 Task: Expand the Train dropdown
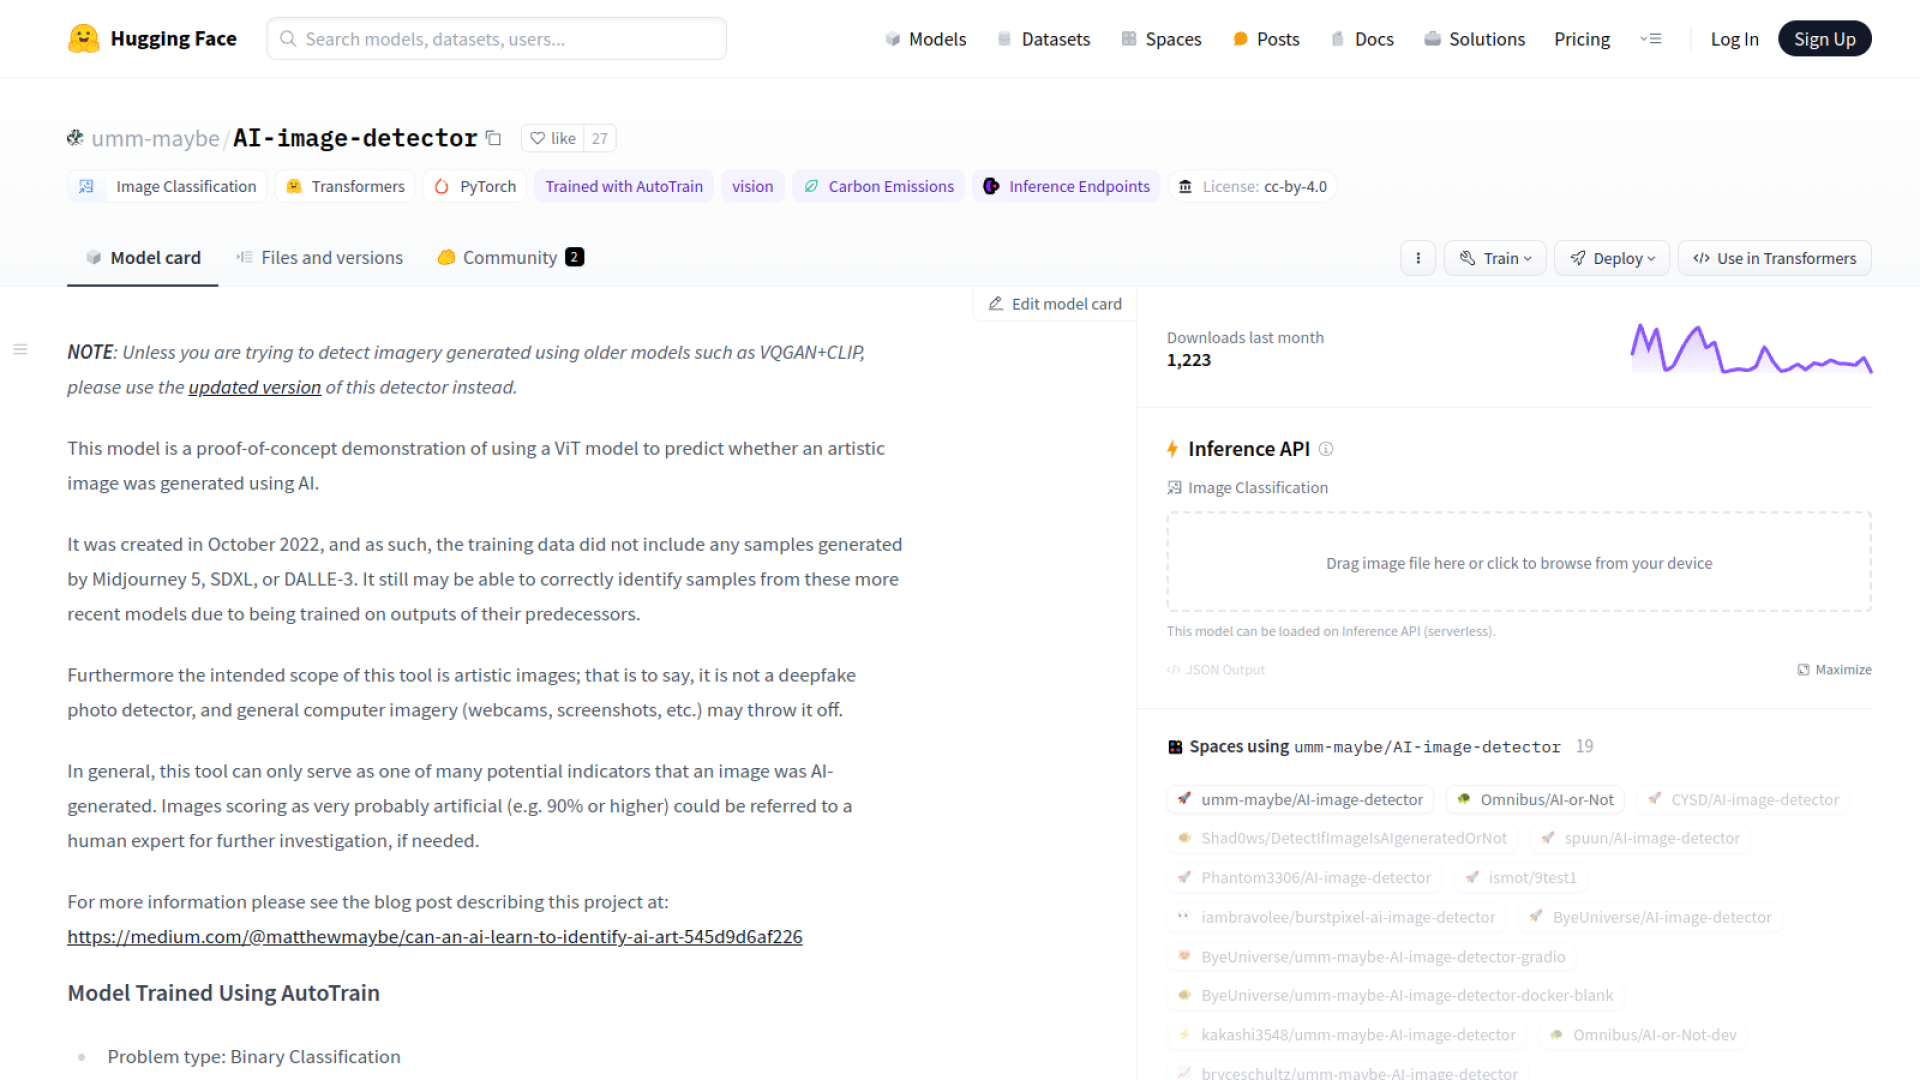coord(1495,258)
